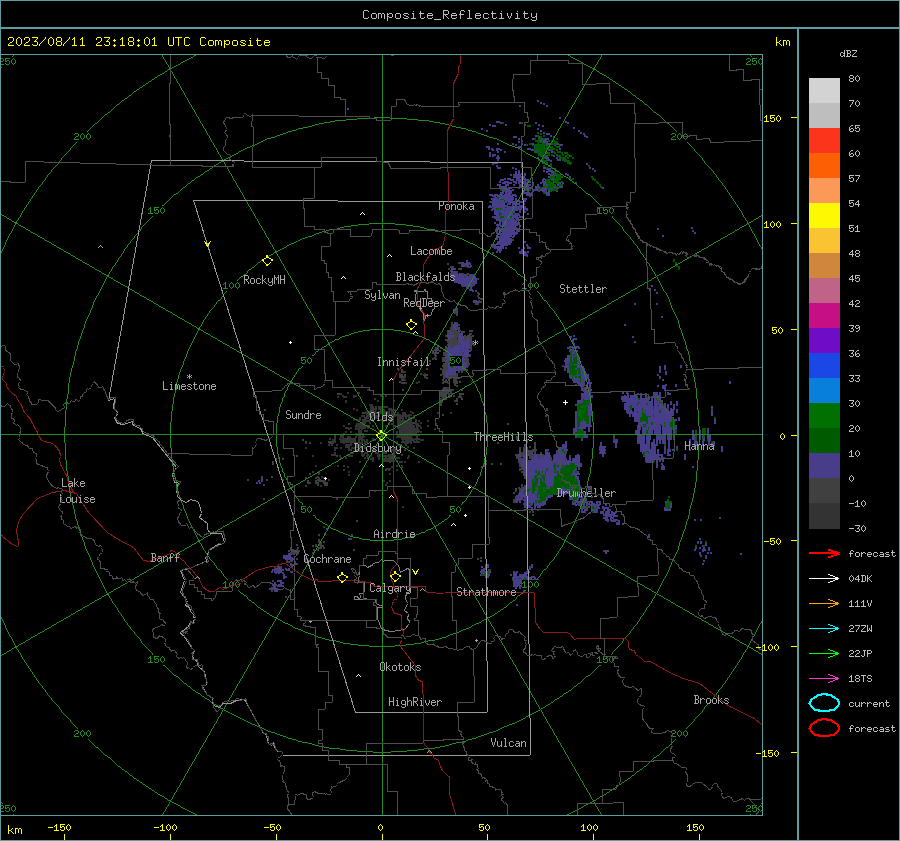Pick the orange 60–57 dBZ swatch
Image resolution: width=900 pixels, height=841 pixels.
point(824,166)
